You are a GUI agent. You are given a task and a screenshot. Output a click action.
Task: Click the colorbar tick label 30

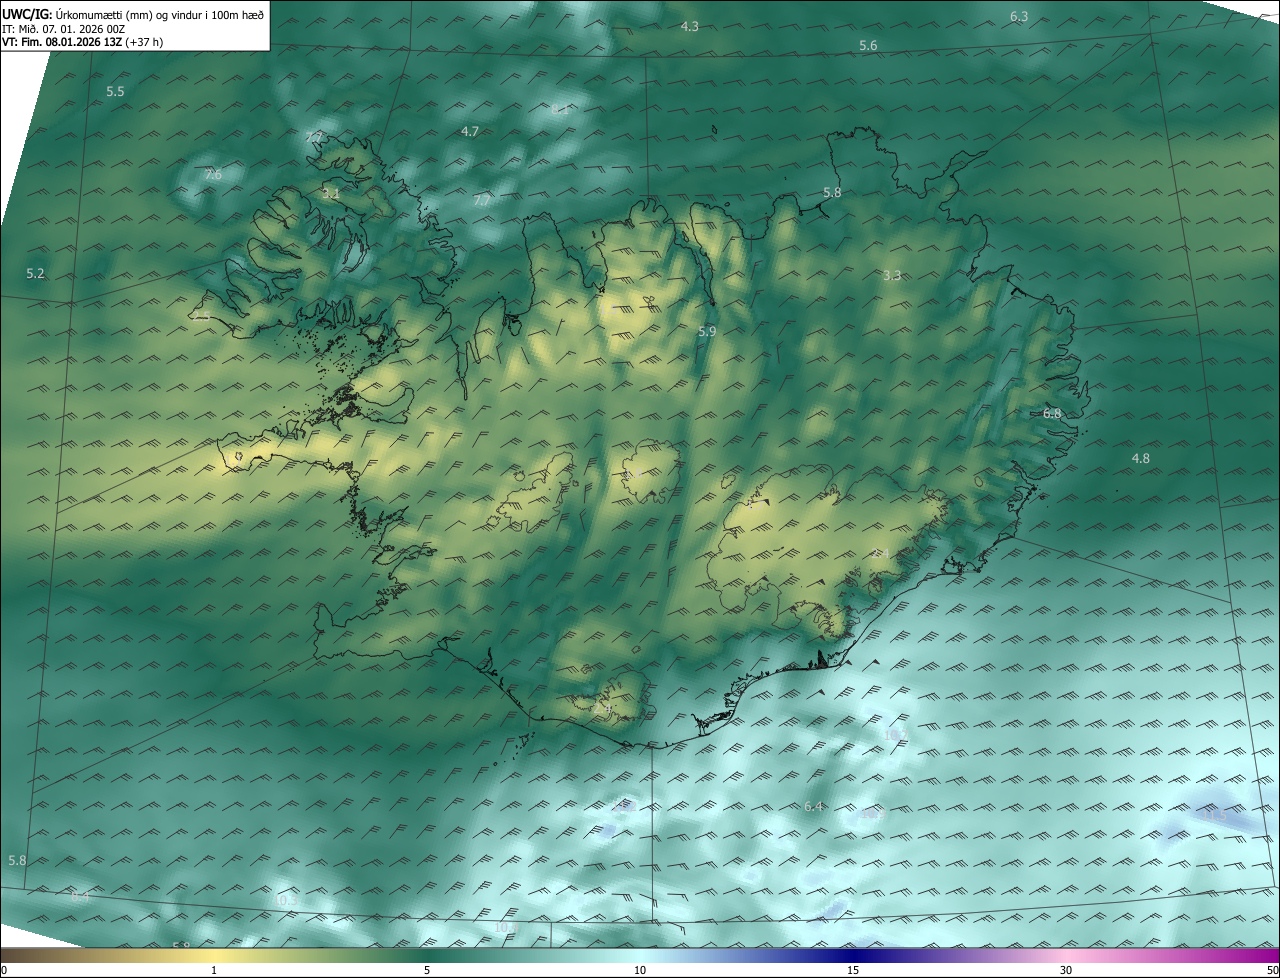(1066, 970)
